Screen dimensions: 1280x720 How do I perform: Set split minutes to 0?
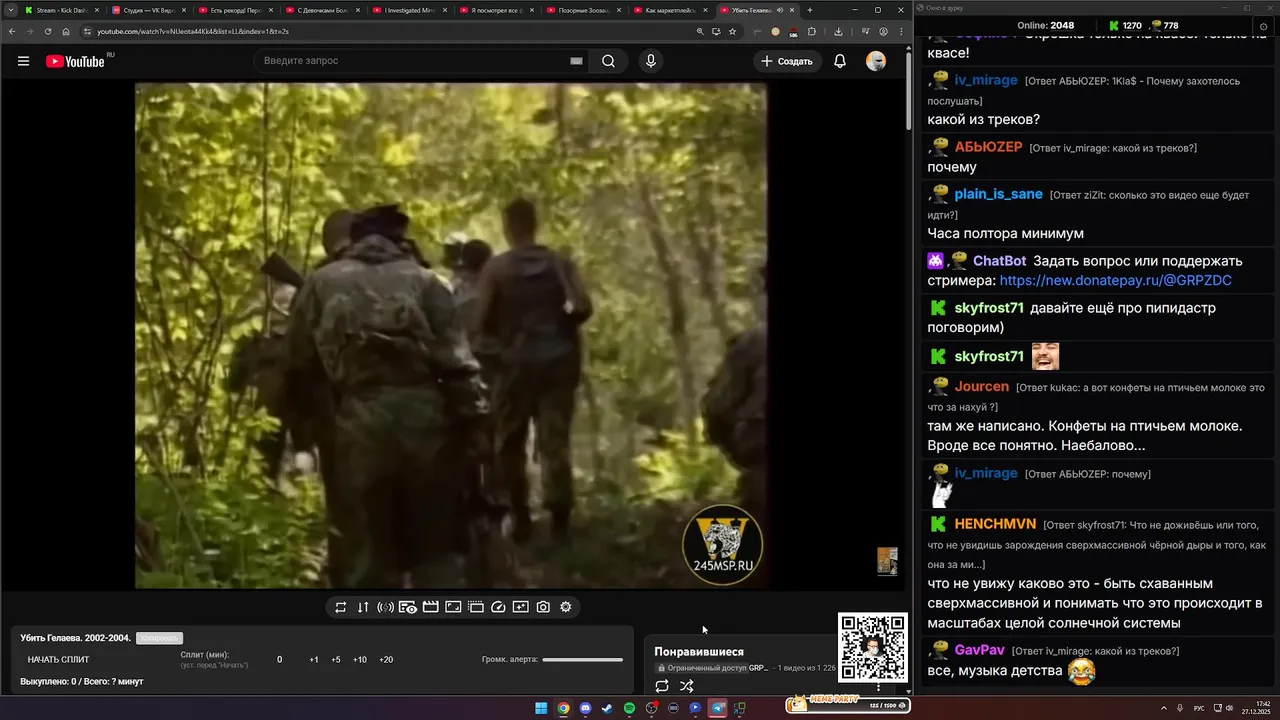coord(279,660)
